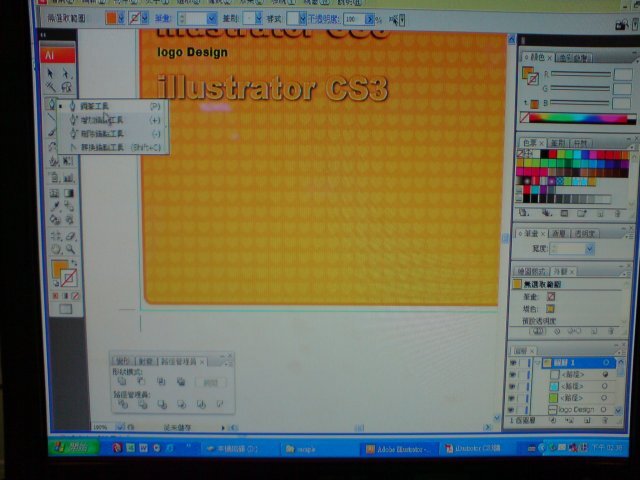Open fill color dropdown in control bar

121,19
